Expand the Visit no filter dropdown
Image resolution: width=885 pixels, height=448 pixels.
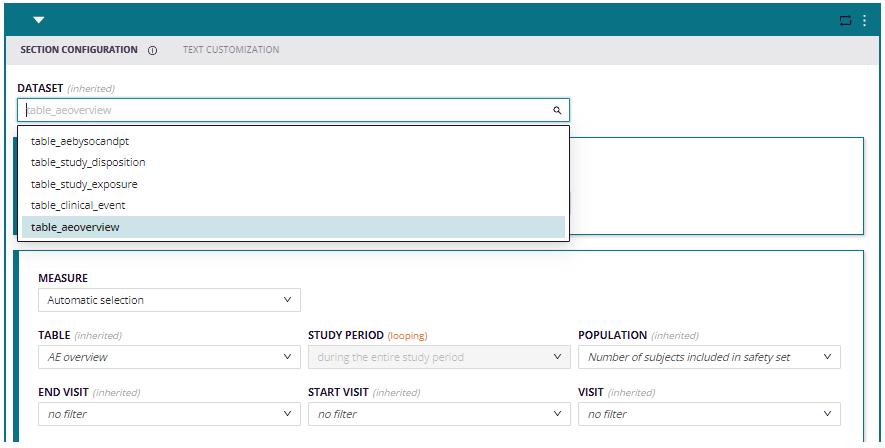(709, 414)
